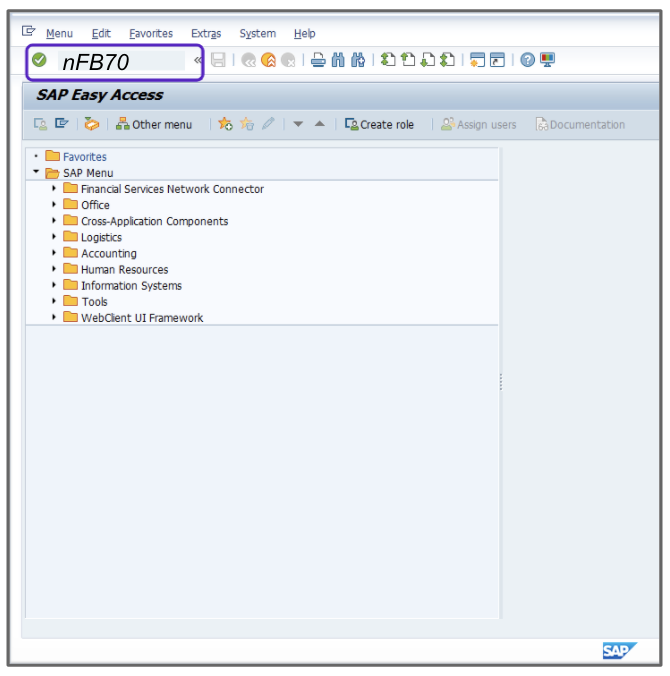Open the Favorites menu

150,33
